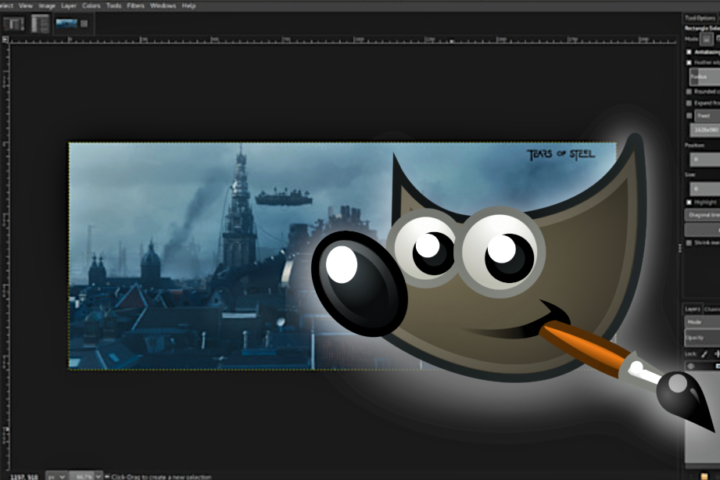Screen dimensions: 720x480
Task: Click the dock separator handle right of canvas
Action: point(680,248)
